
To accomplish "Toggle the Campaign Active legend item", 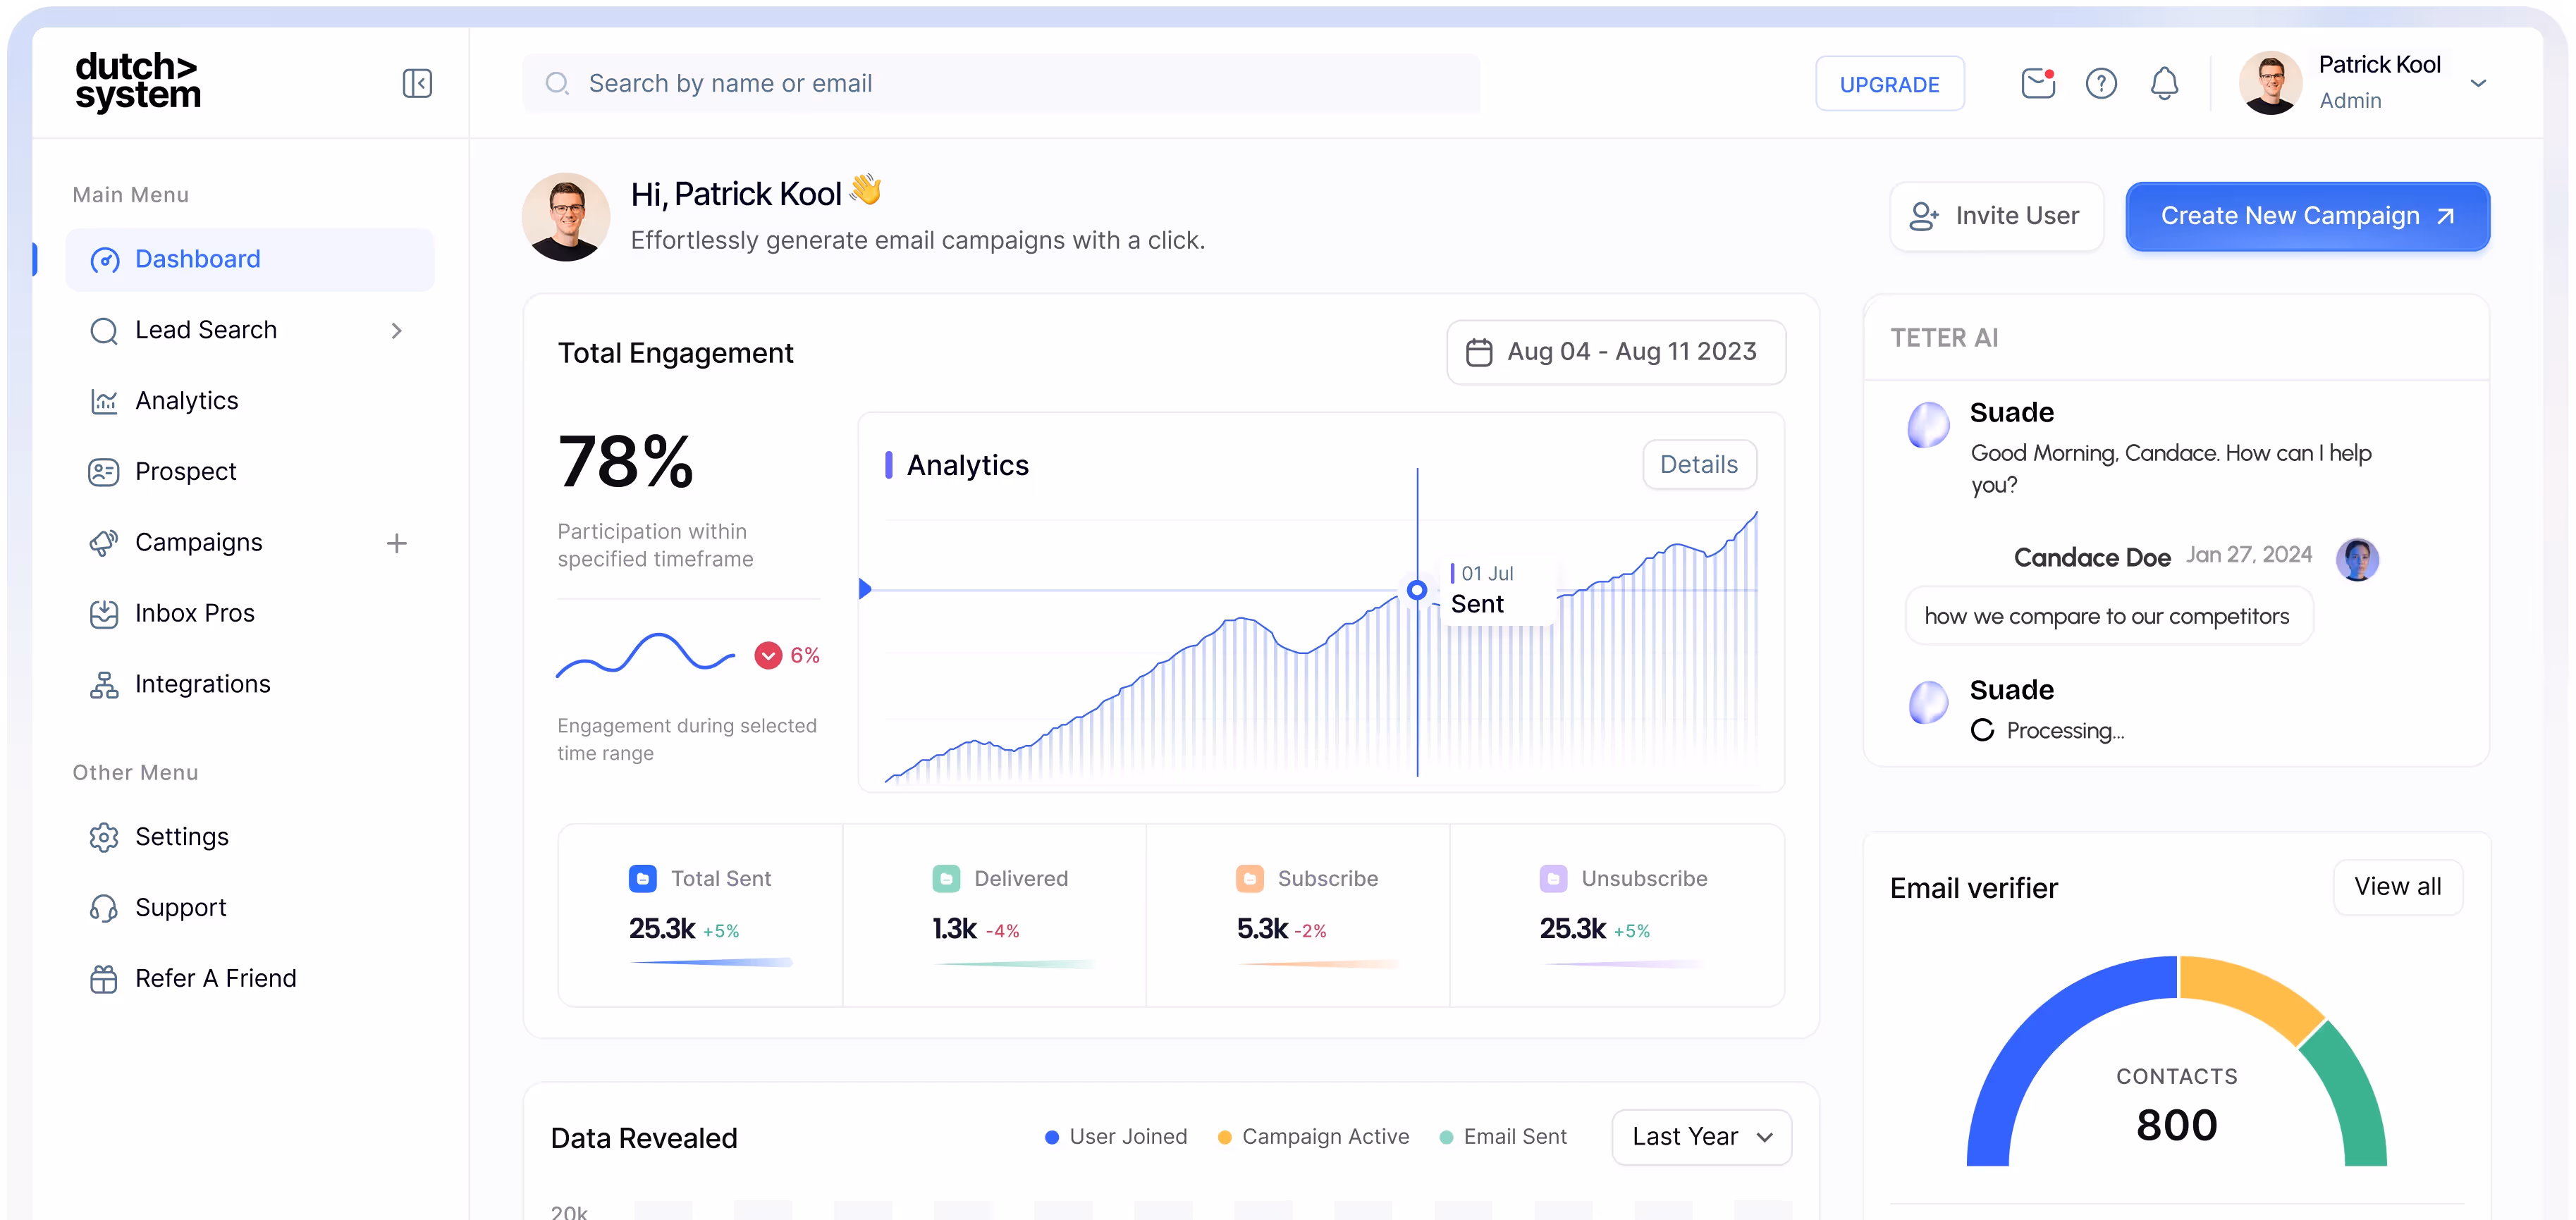I will coord(1313,1137).
